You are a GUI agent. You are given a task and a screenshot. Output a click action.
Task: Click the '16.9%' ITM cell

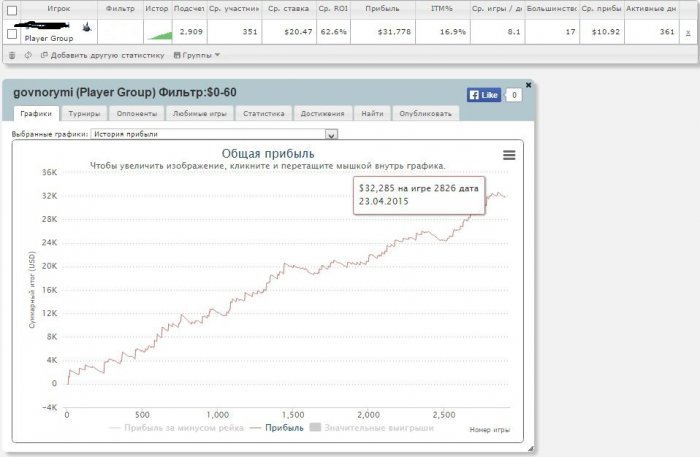pyautogui.click(x=453, y=32)
